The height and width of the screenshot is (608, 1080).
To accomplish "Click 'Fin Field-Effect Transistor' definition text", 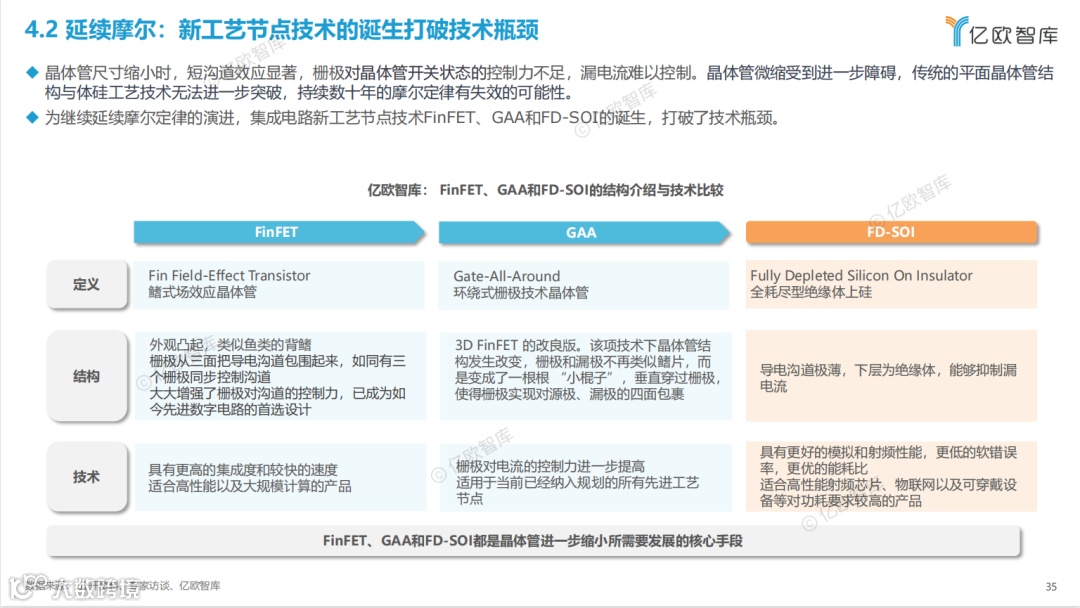I will pyautogui.click(x=229, y=275).
